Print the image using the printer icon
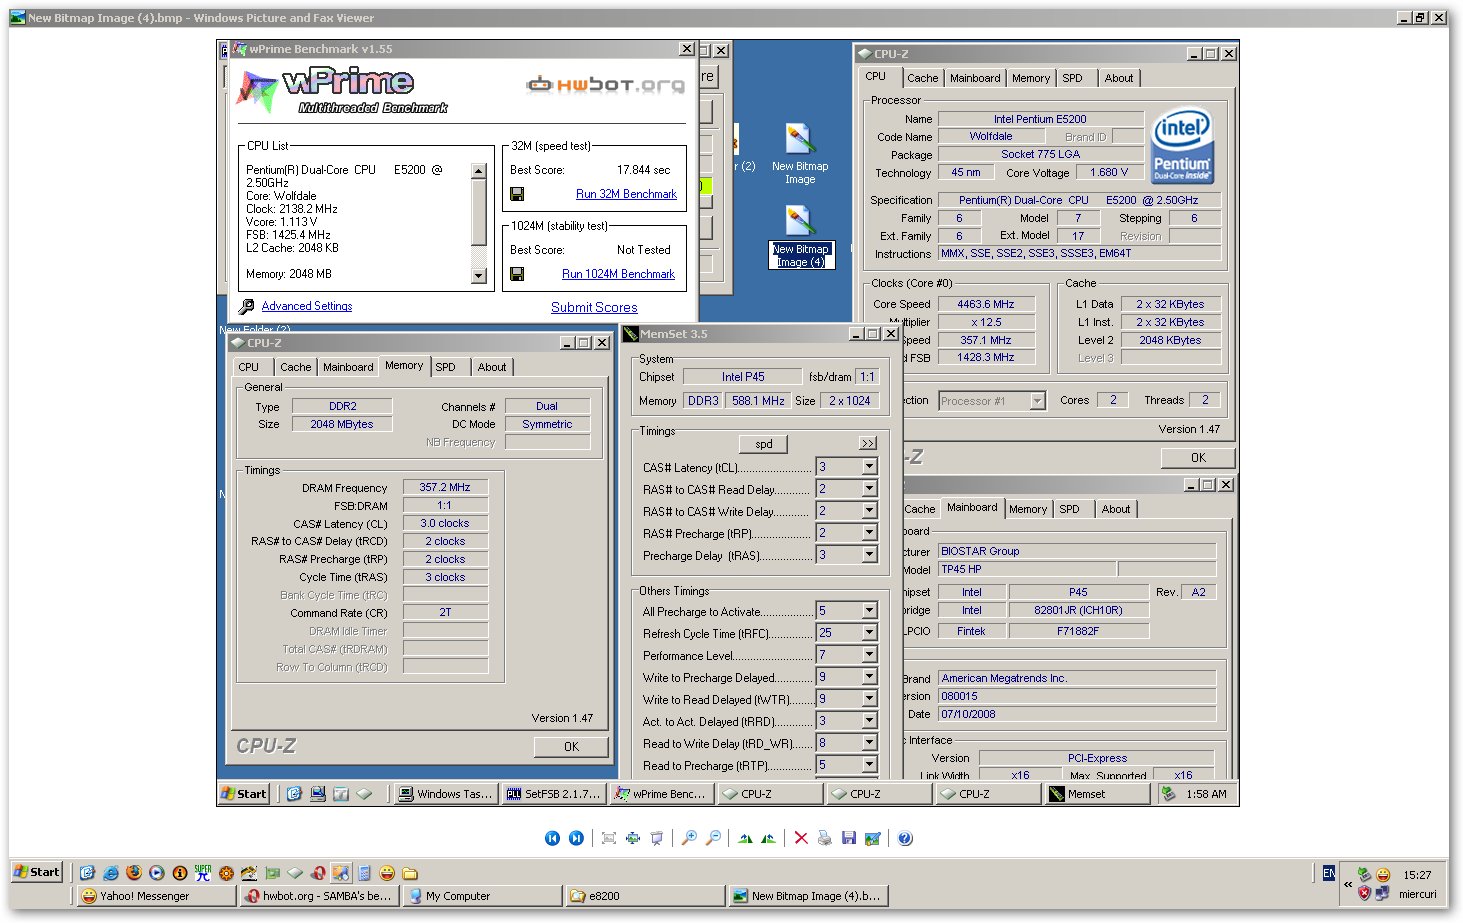 pyautogui.click(x=824, y=838)
